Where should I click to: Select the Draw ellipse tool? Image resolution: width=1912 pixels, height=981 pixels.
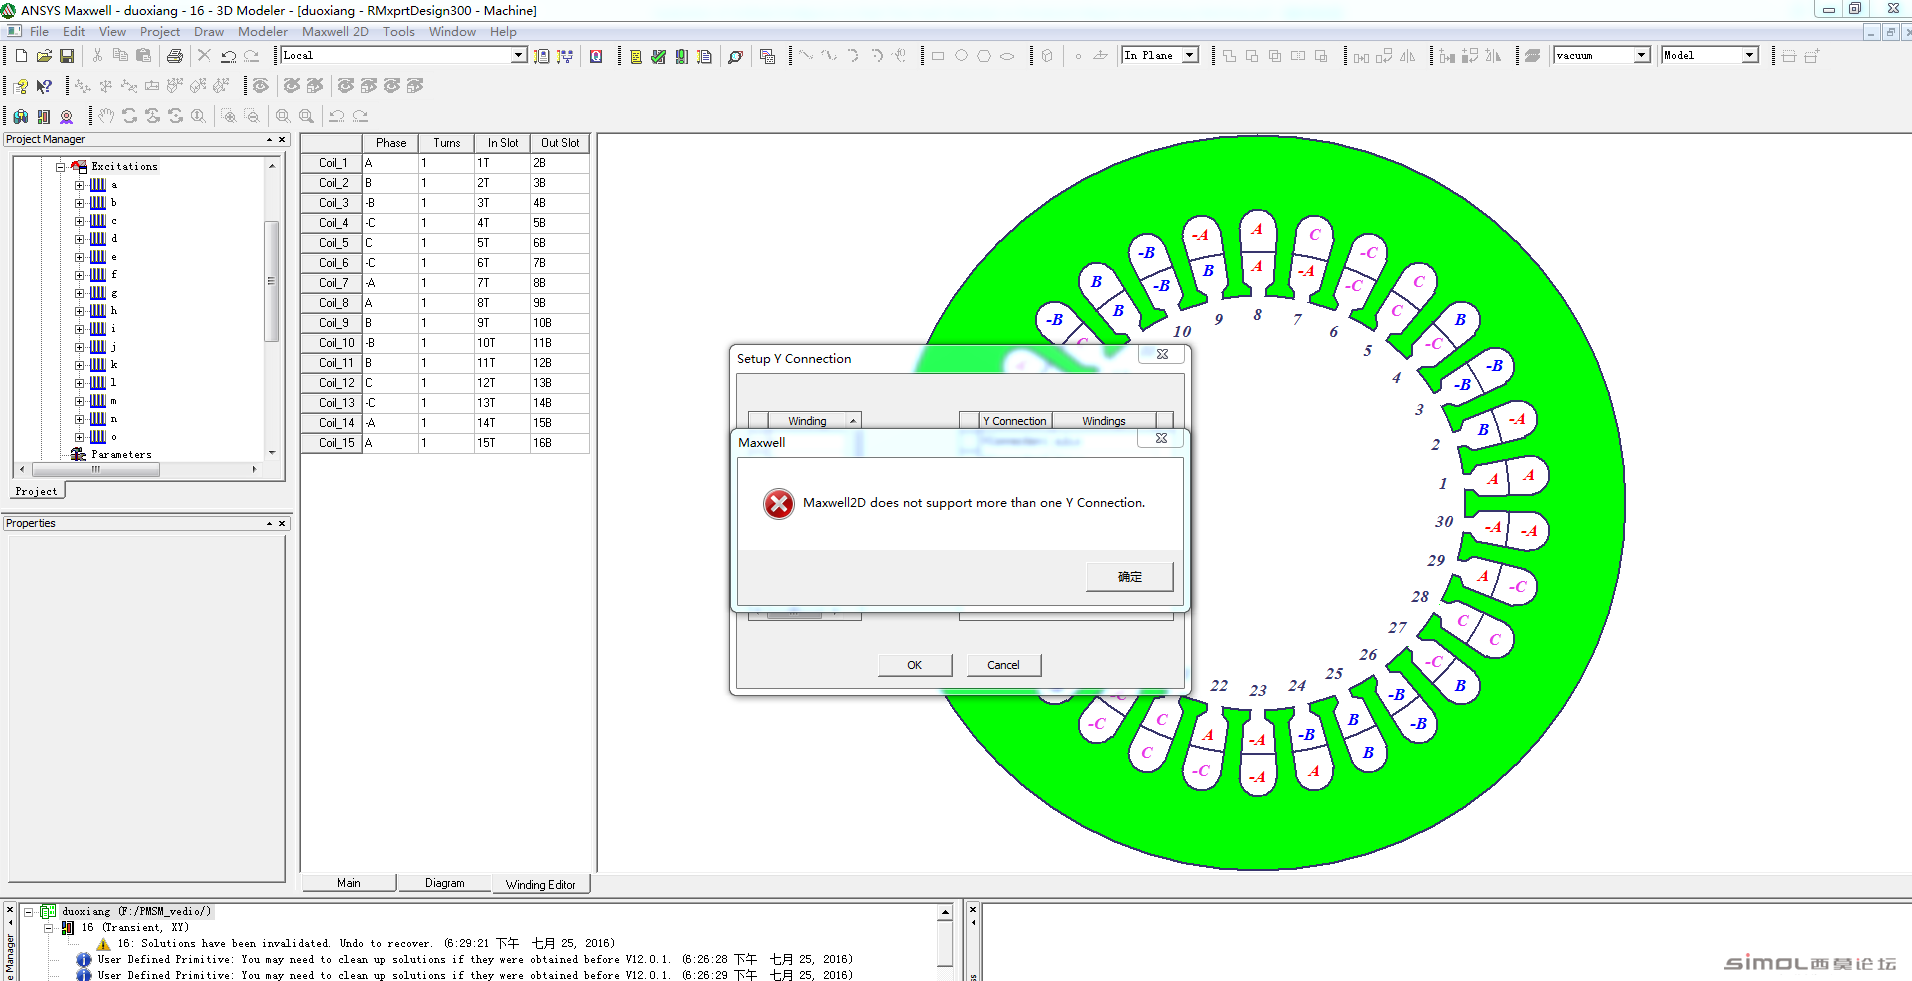(1007, 56)
